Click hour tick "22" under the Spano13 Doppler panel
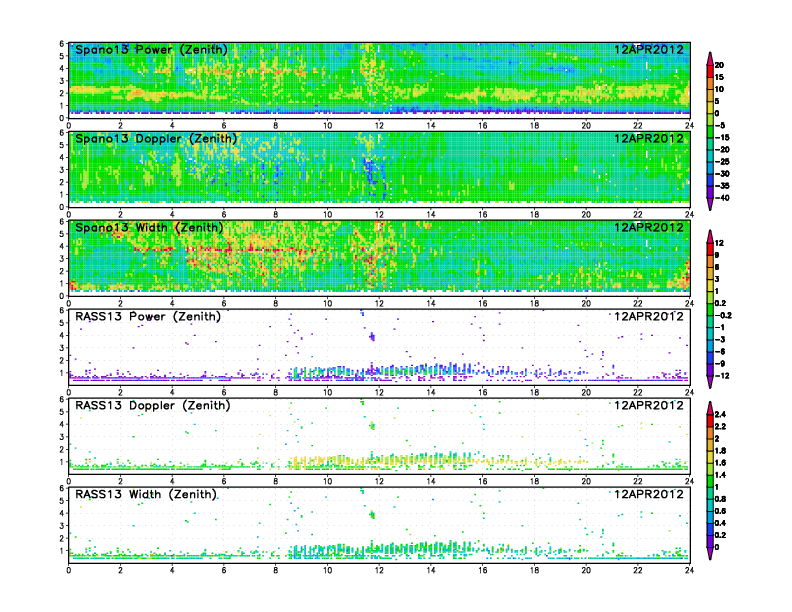The height and width of the screenshot is (612, 792). pos(637,215)
